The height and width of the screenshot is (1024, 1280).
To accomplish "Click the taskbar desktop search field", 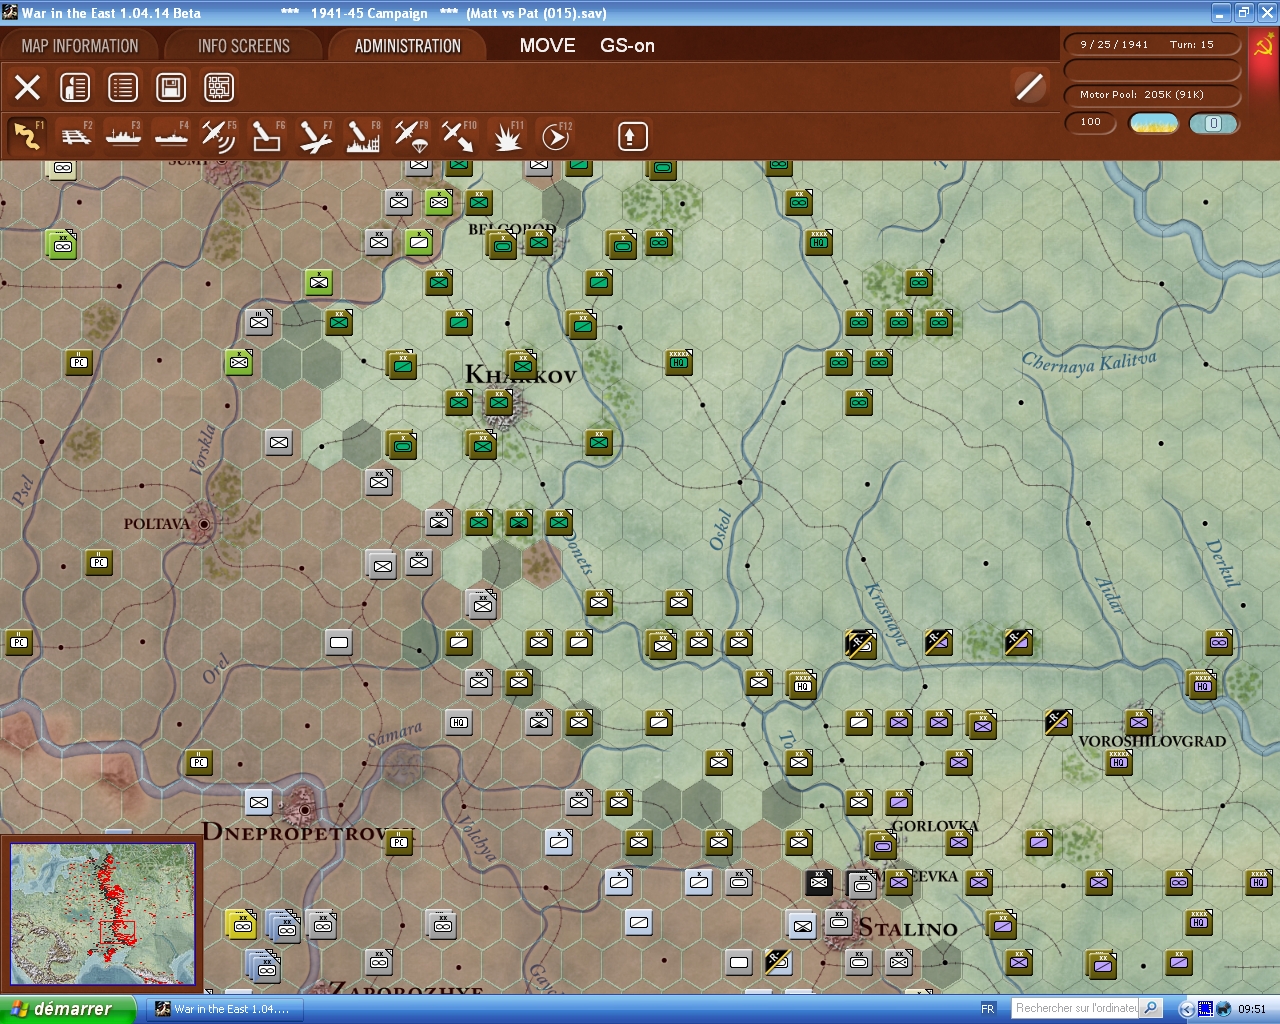I will tap(1076, 1008).
